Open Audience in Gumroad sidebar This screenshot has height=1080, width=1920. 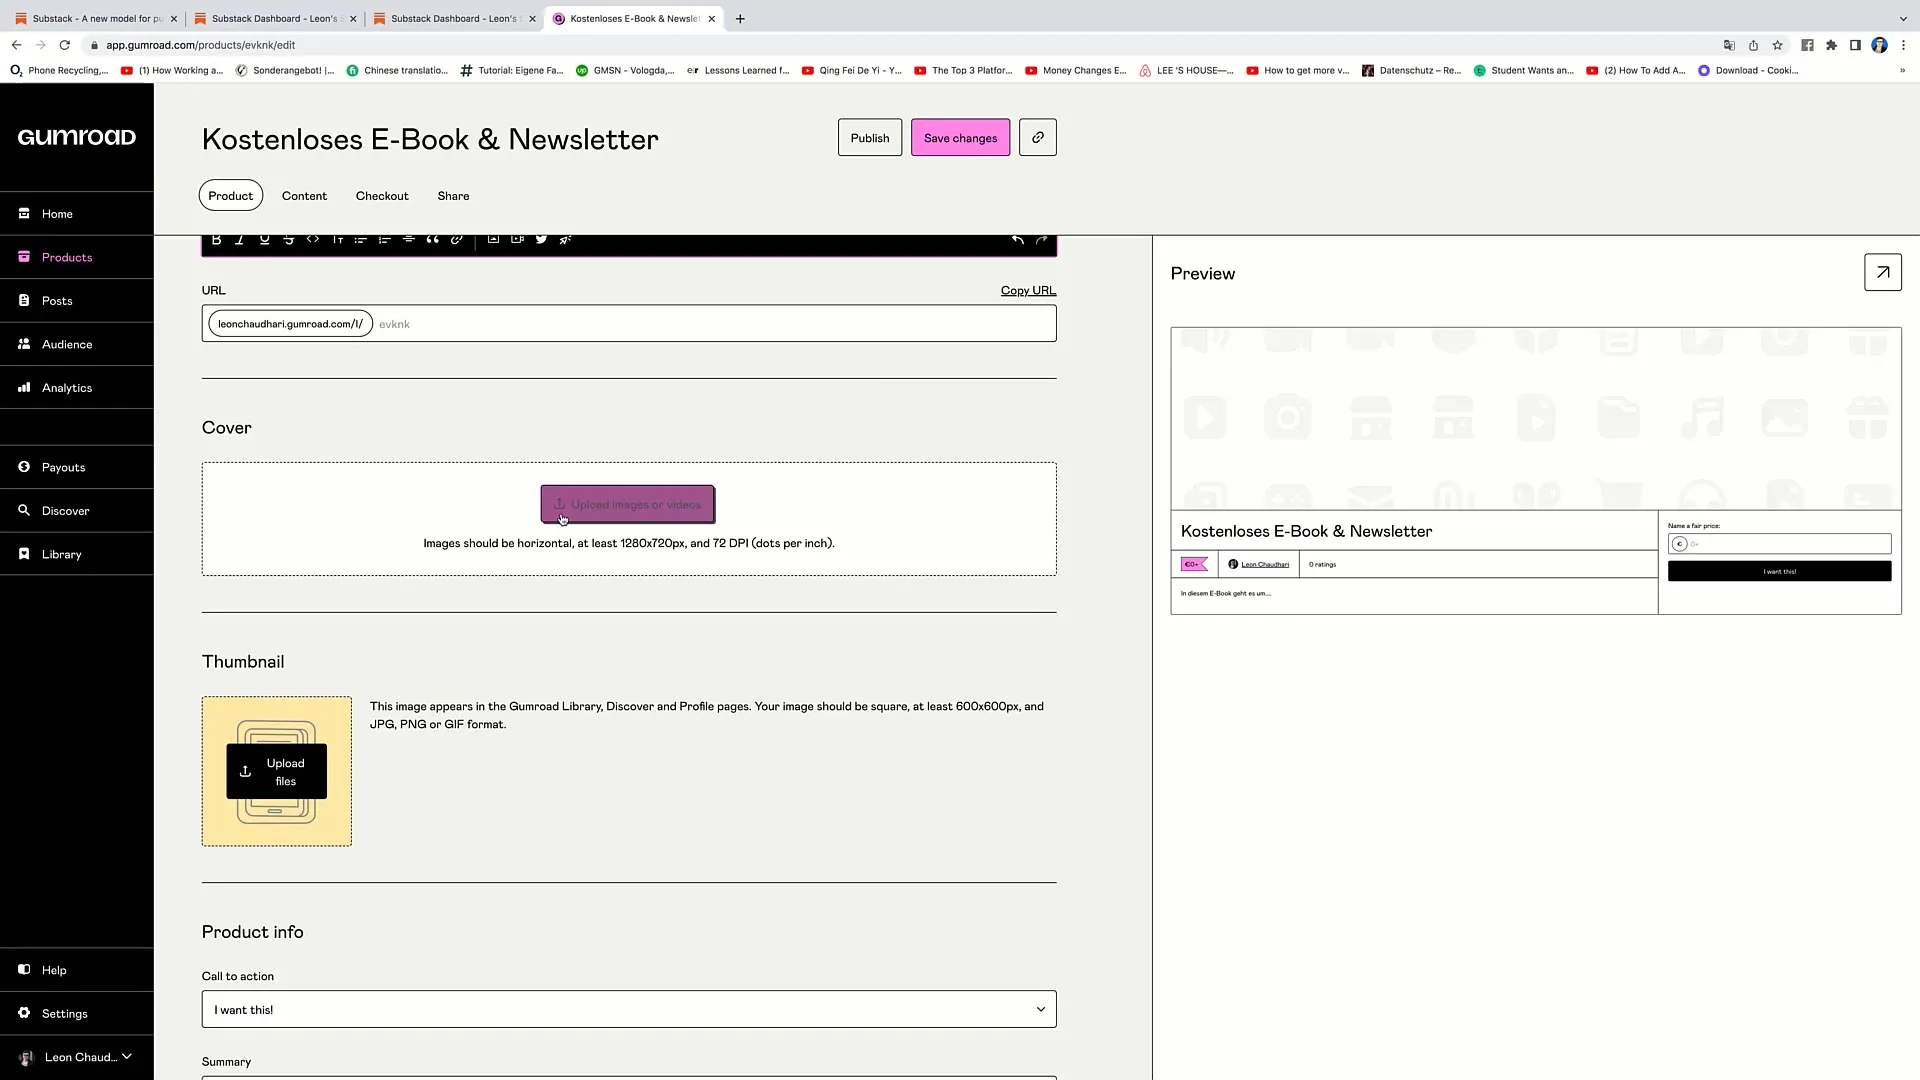[77, 344]
